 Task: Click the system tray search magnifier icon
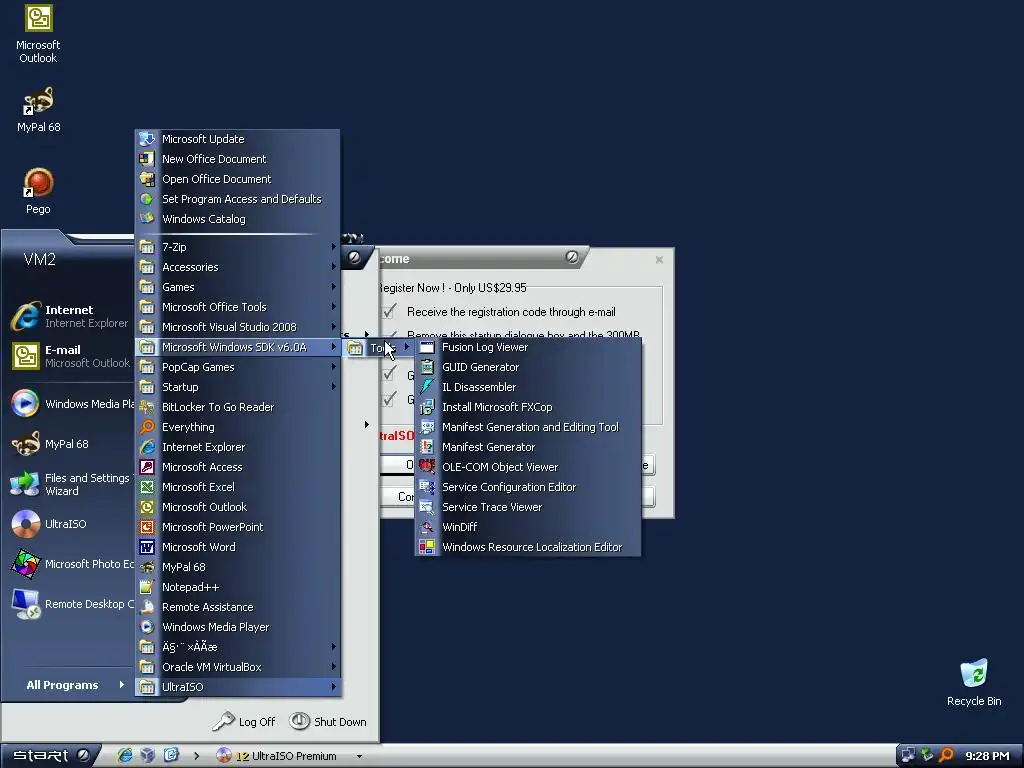[946, 756]
